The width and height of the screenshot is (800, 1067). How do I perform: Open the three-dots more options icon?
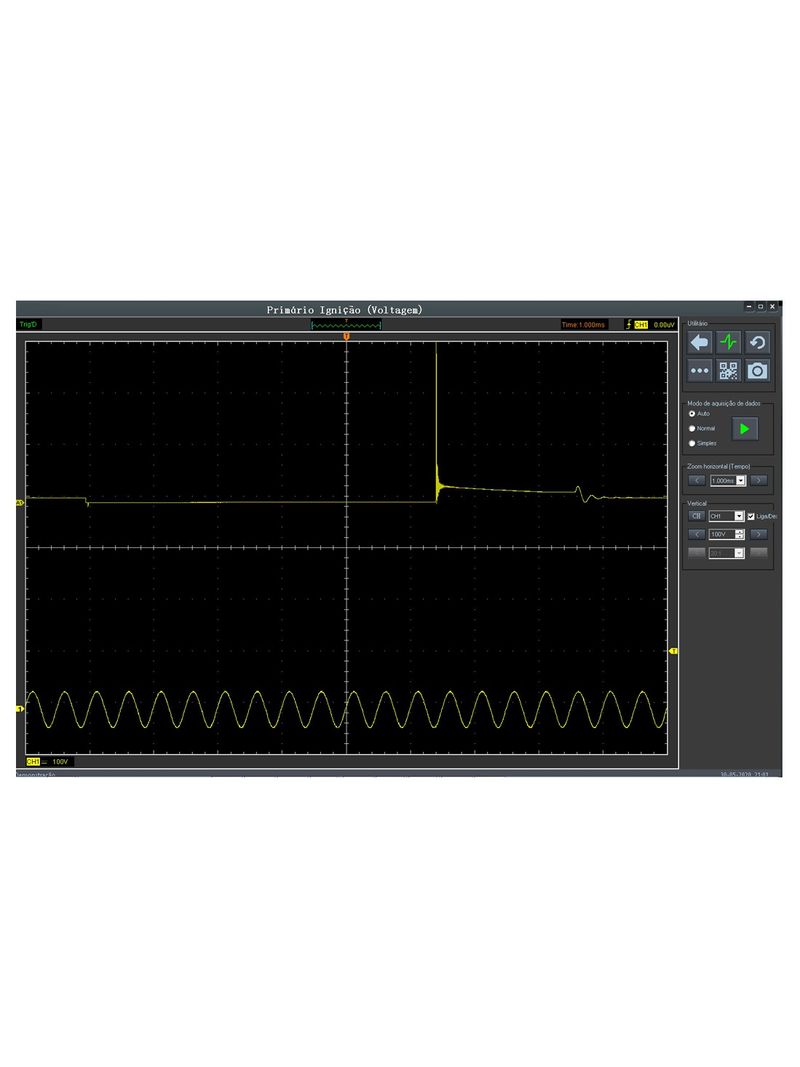pos(700,371)
